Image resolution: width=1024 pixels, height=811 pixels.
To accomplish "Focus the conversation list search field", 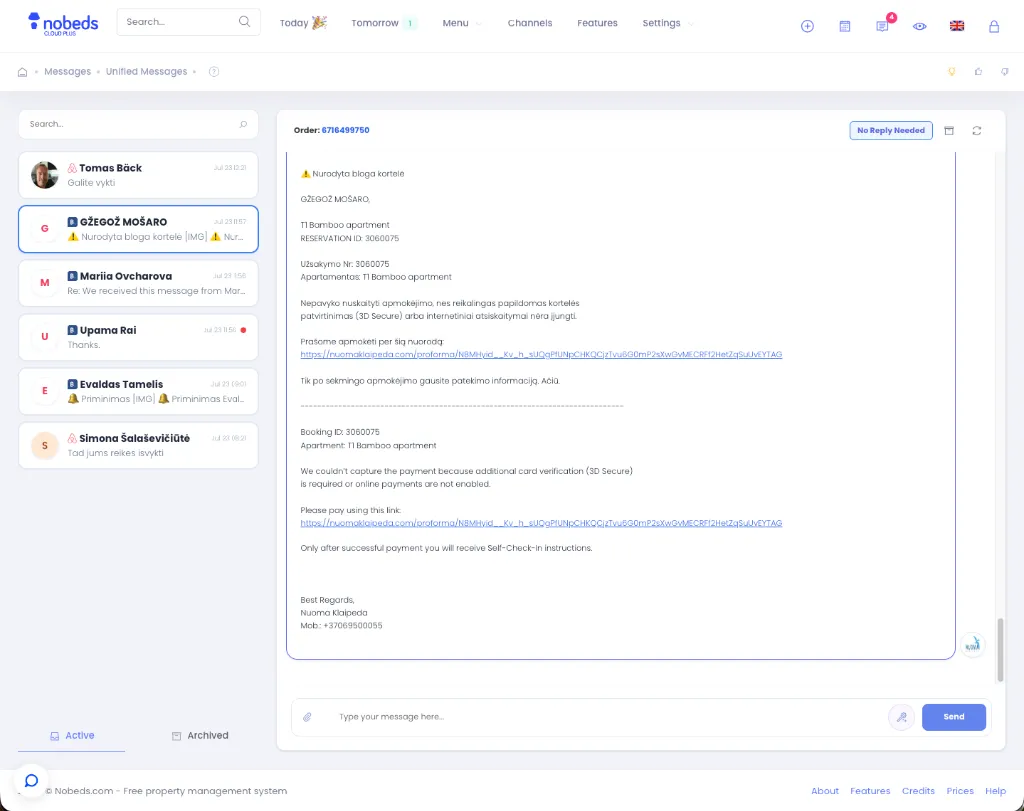I will [138, 124].
